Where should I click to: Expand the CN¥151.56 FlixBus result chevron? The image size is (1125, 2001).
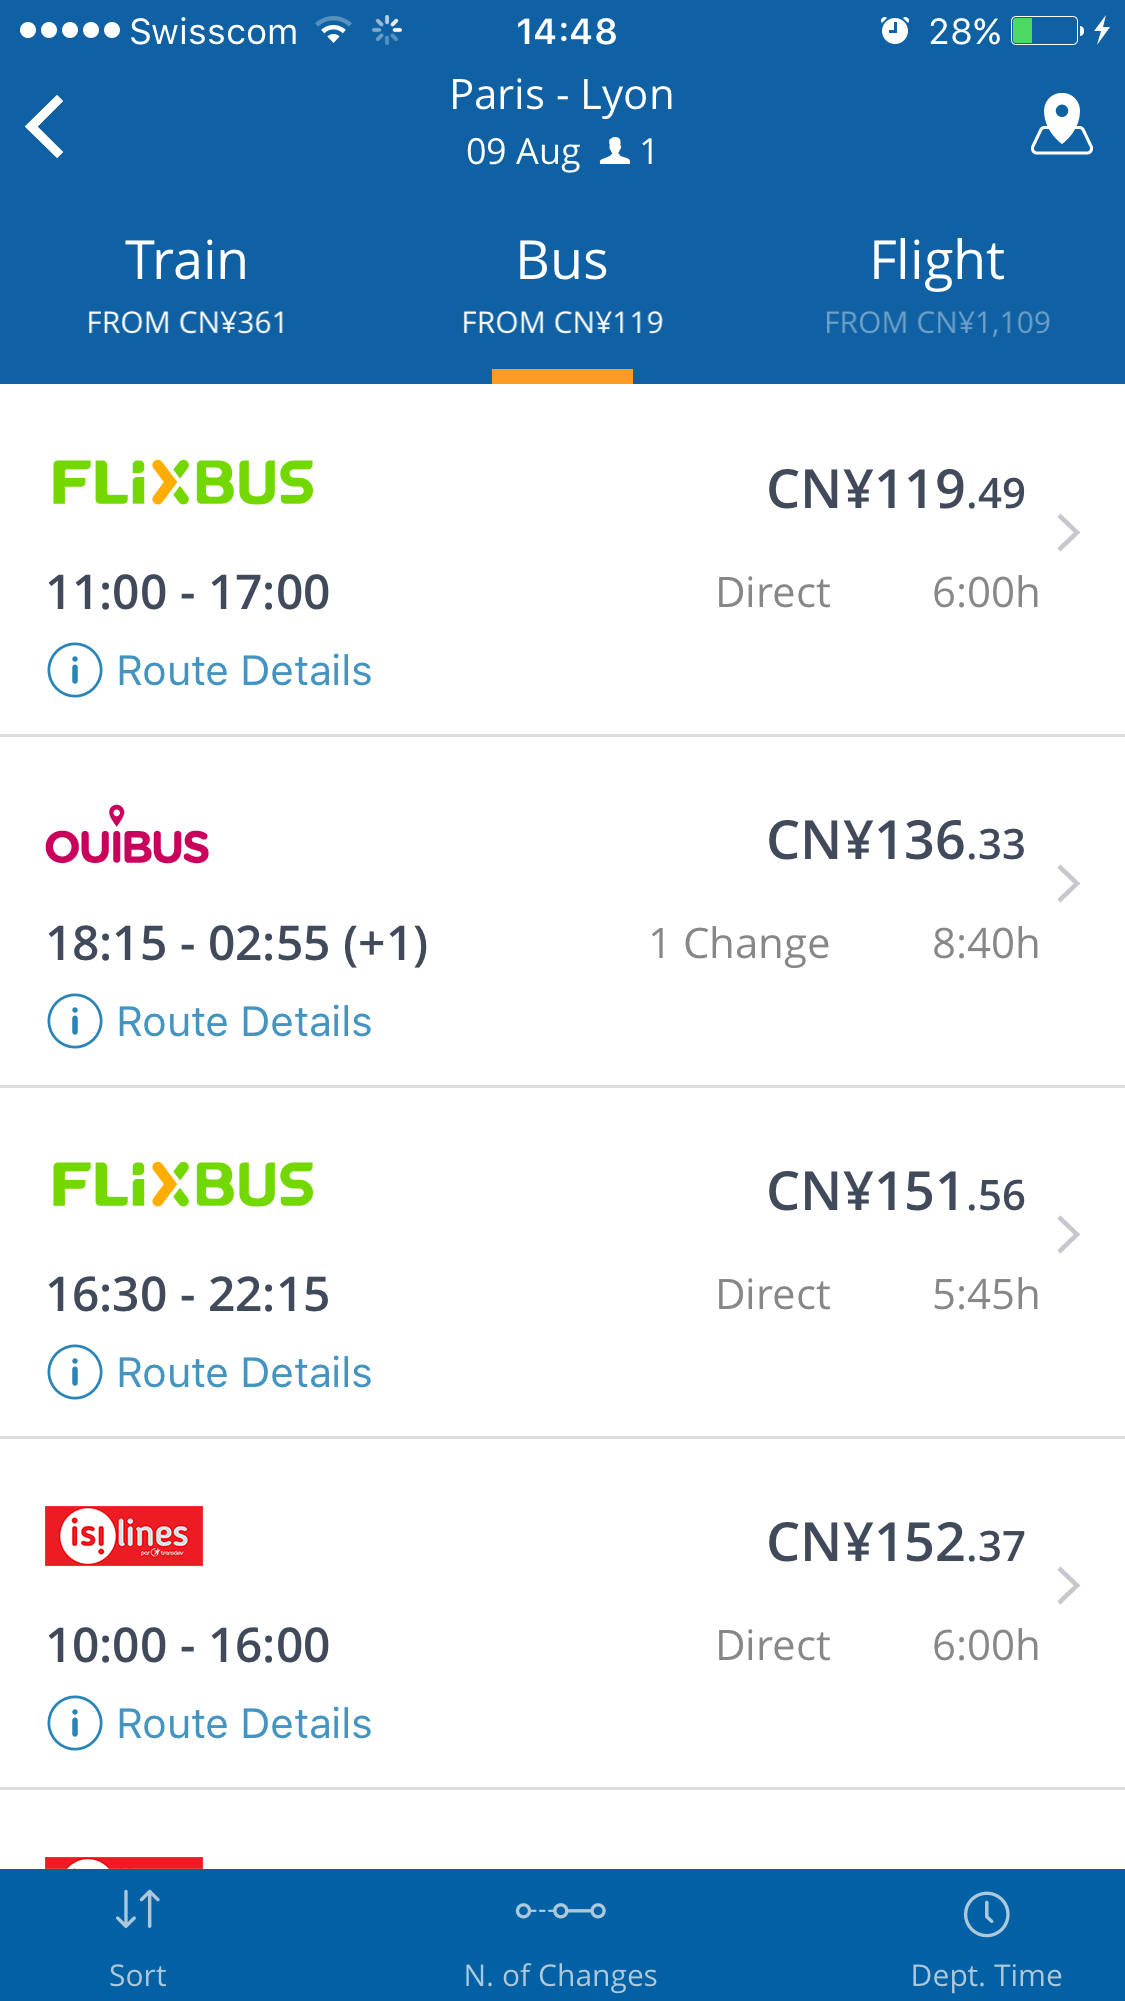point(1068,1235)
